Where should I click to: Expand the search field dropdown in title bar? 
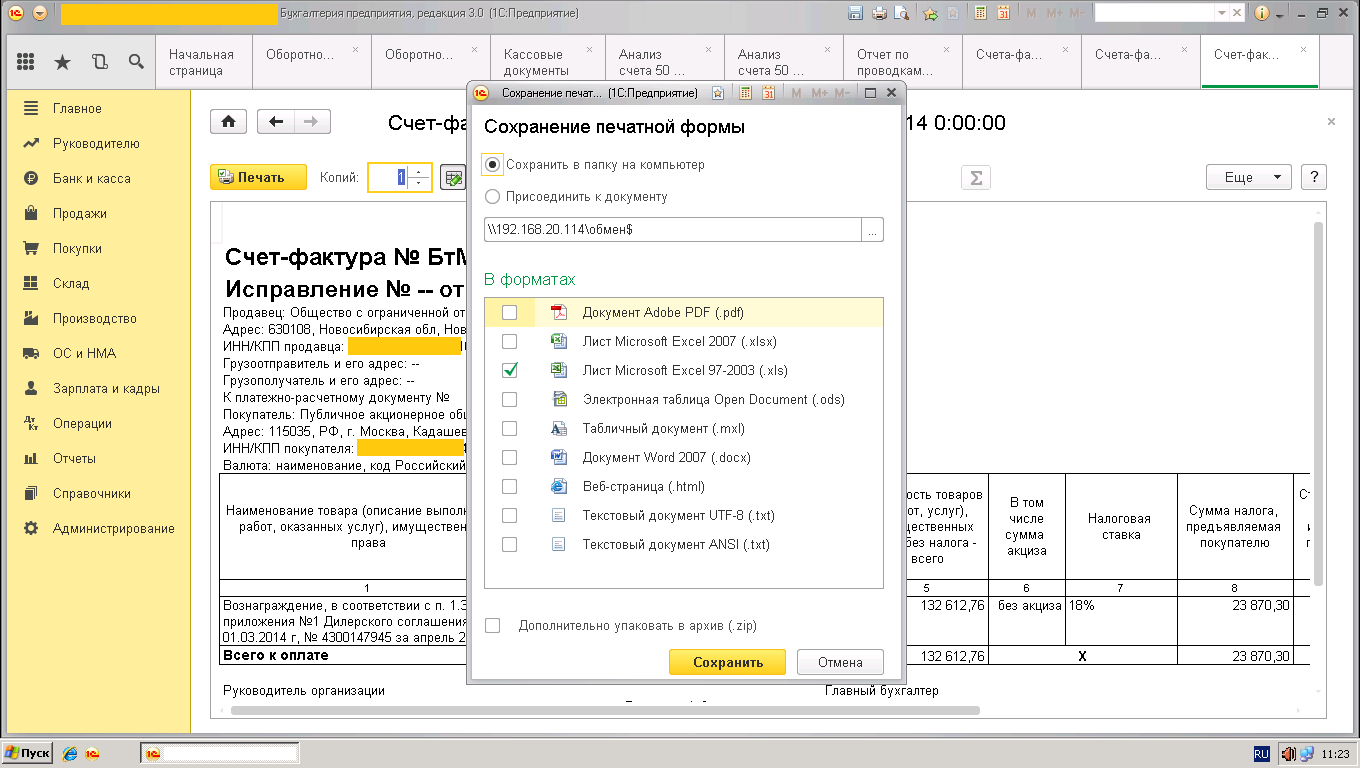1221,13
